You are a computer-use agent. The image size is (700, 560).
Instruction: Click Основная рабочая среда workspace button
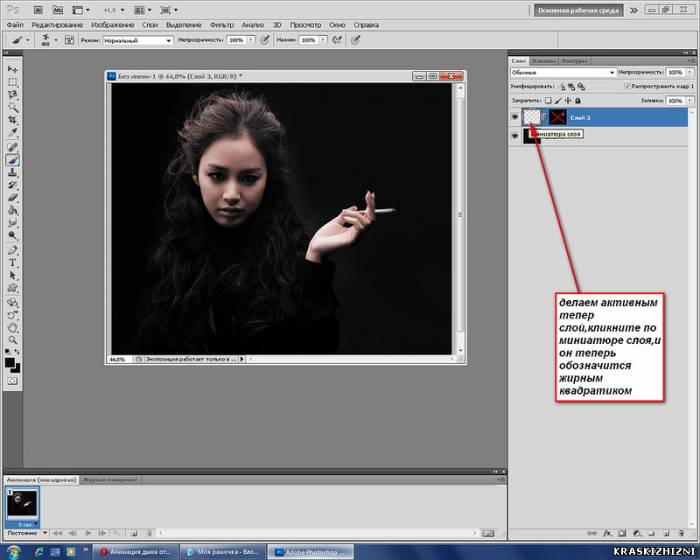tap(579, 10)
